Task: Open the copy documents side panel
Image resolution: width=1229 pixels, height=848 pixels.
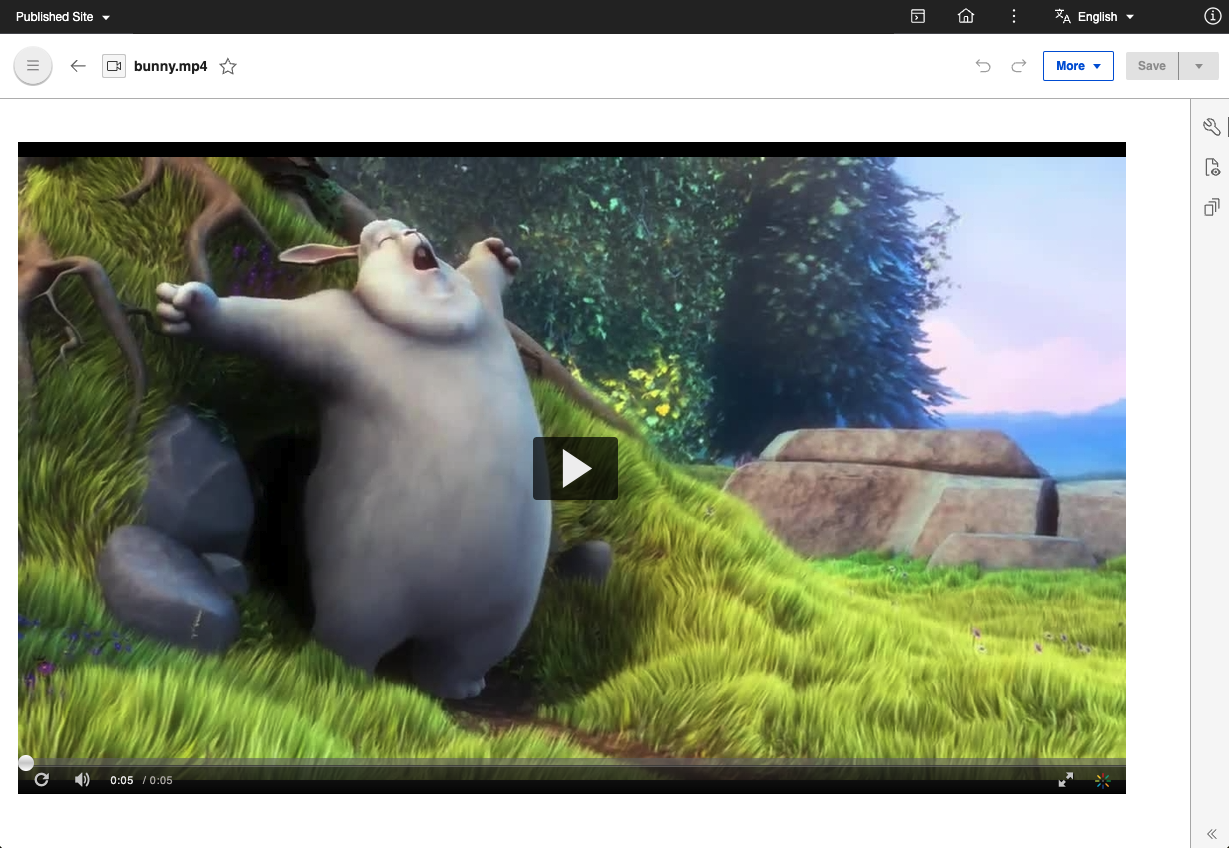Action: [x=1211, y=207]
